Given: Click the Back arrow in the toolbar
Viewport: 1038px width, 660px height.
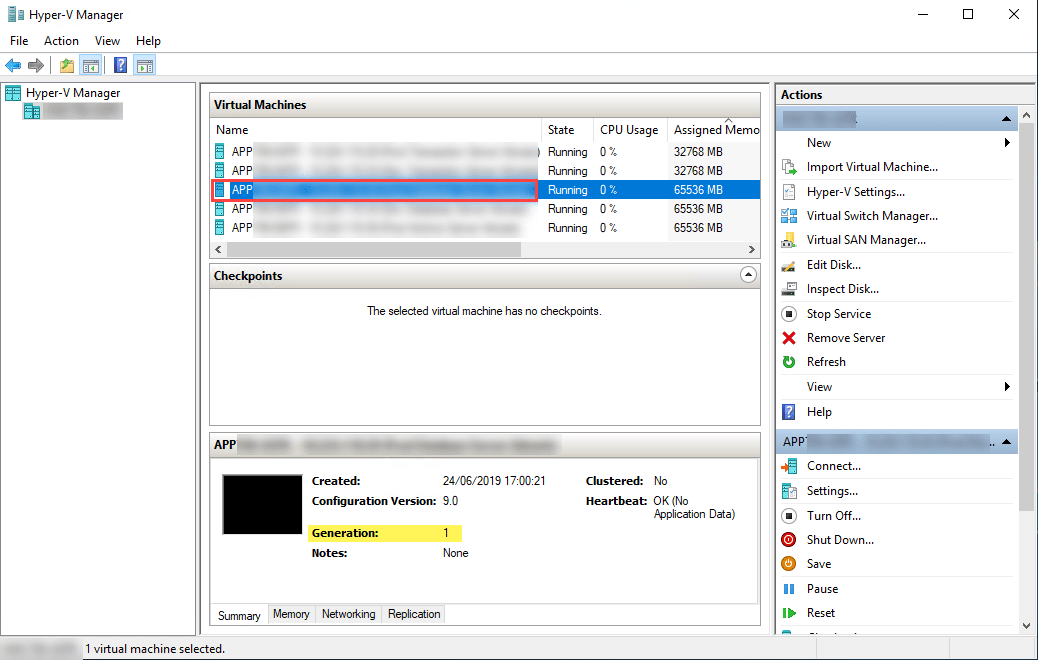Looking at the screenshot, I should (x=13, y=66).
